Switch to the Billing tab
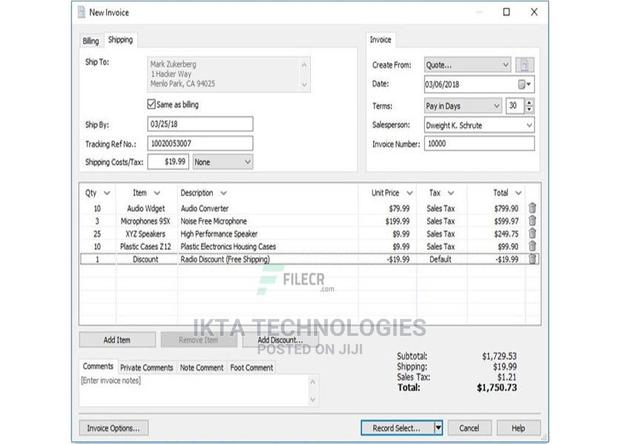The image size is (620, 444). pyautogui.click(x=91, y=41)
